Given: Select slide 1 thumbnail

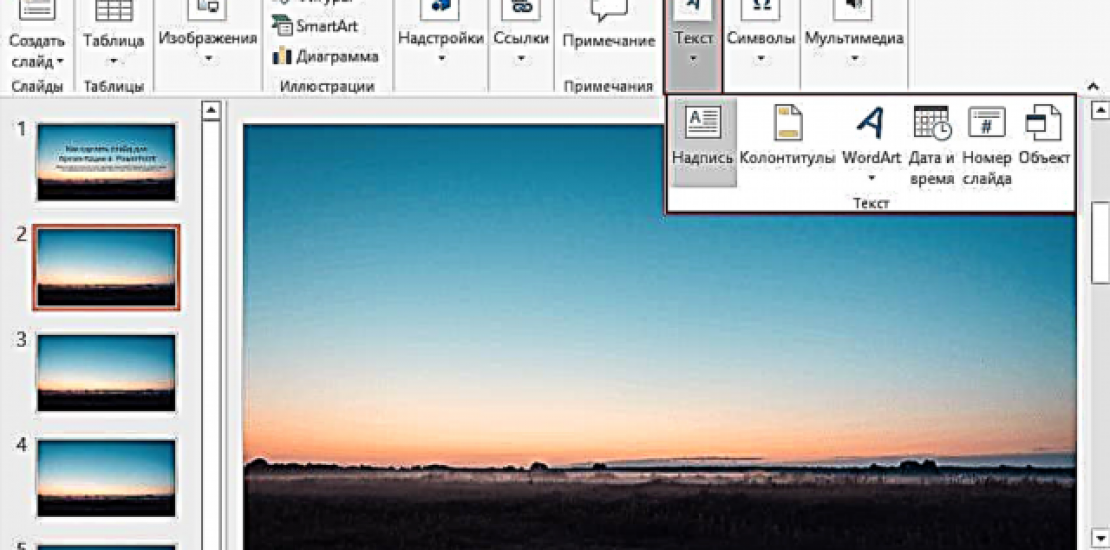Looking at the screenshot, I should [106, 162].
